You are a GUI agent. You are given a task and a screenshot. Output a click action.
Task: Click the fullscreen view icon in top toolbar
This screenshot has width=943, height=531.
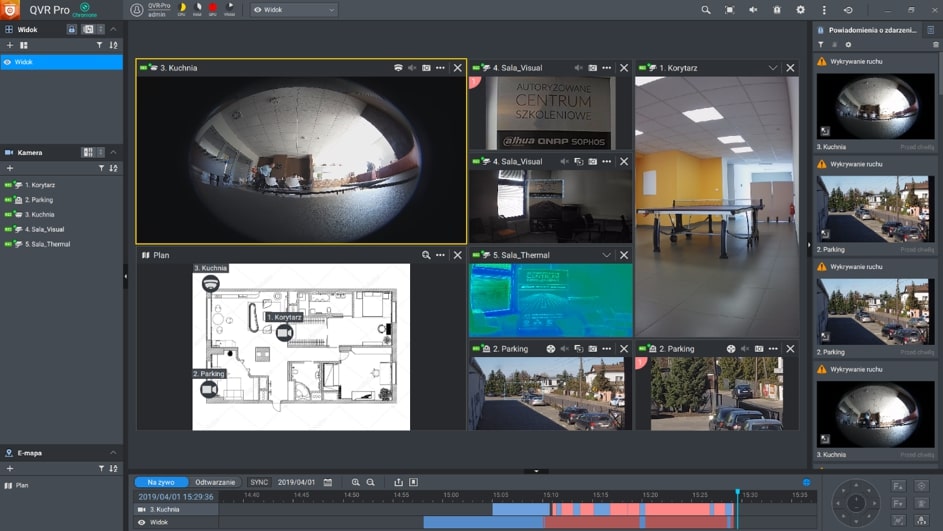coord(729,10)
